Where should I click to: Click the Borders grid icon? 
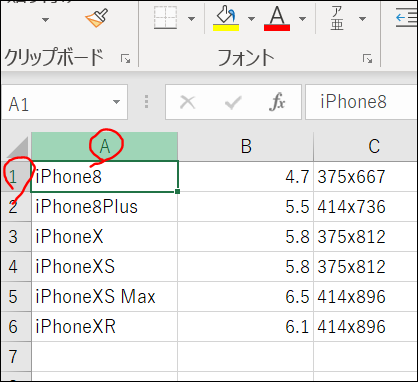[x=166, y=17]
